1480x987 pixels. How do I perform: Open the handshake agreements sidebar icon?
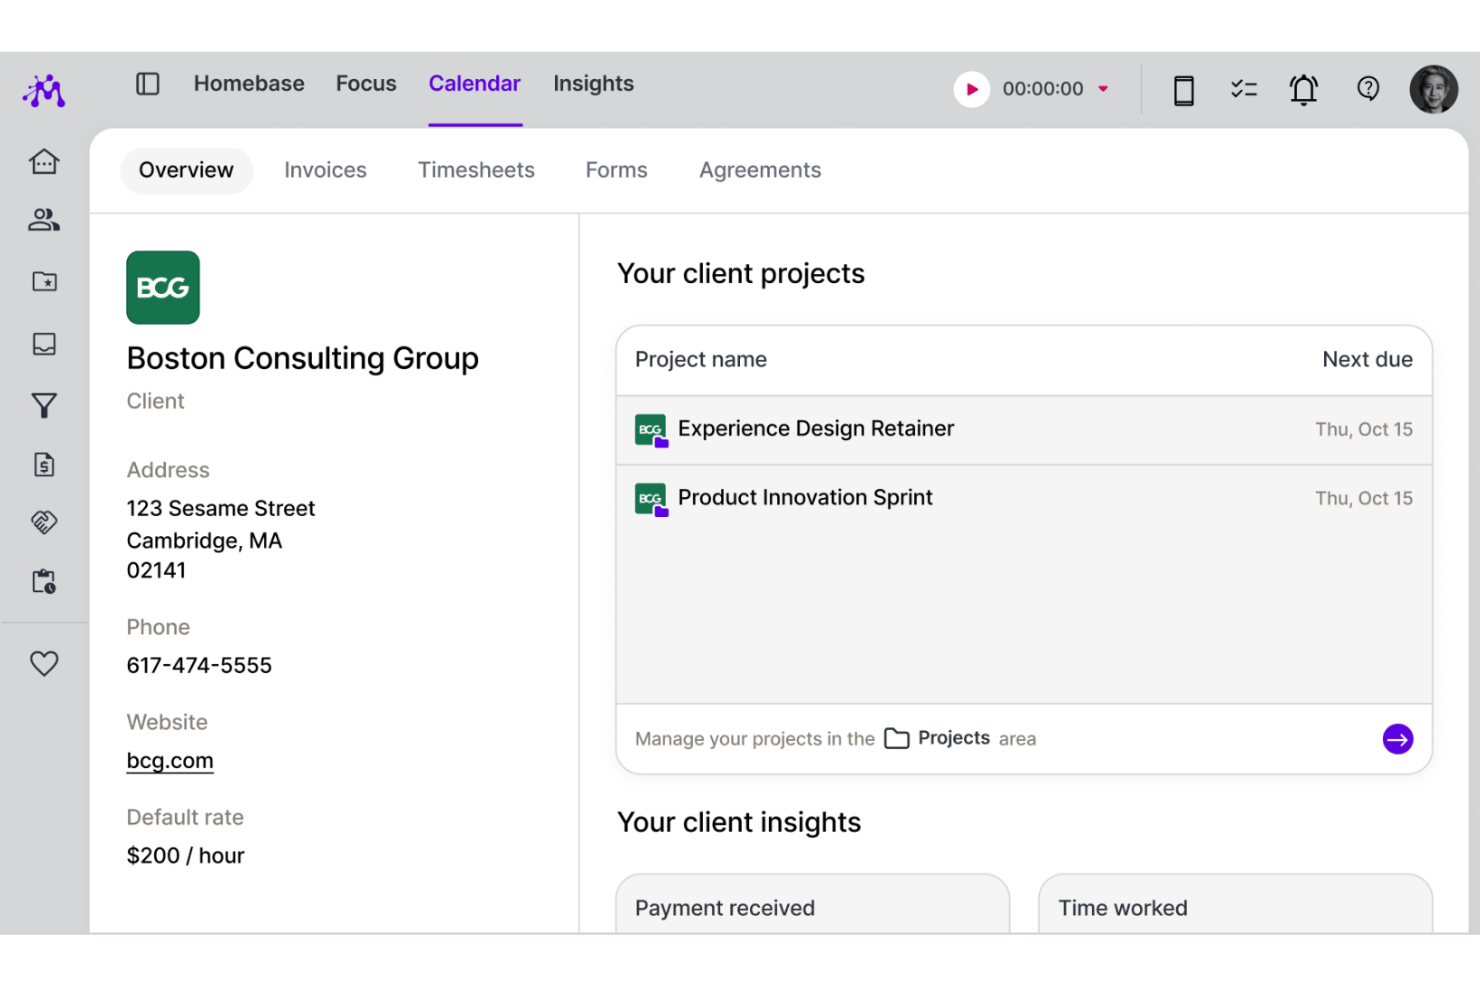pos(44,522)
